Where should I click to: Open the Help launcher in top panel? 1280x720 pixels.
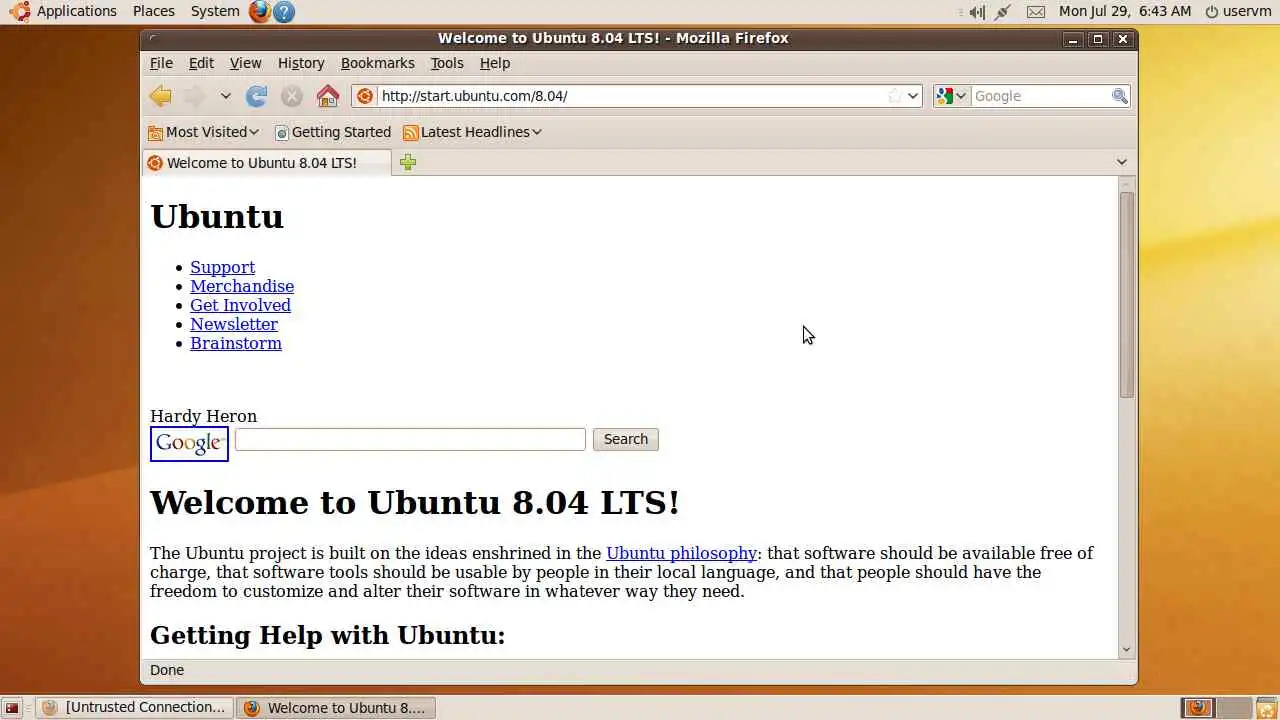tap(284, 11)
